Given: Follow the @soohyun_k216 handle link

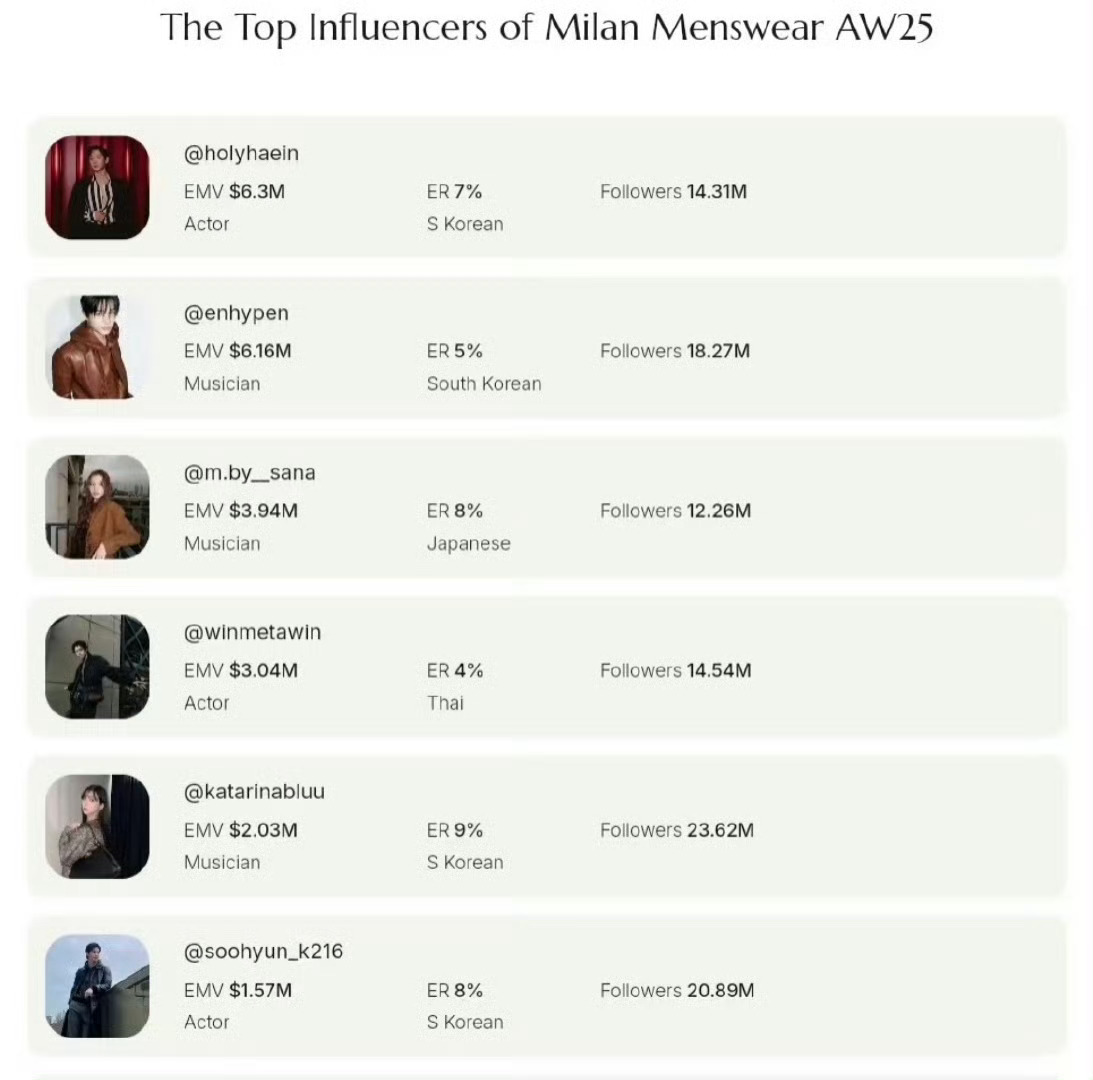Looking at the screenshot, I should pyautogui.click(x=263, y=952).
